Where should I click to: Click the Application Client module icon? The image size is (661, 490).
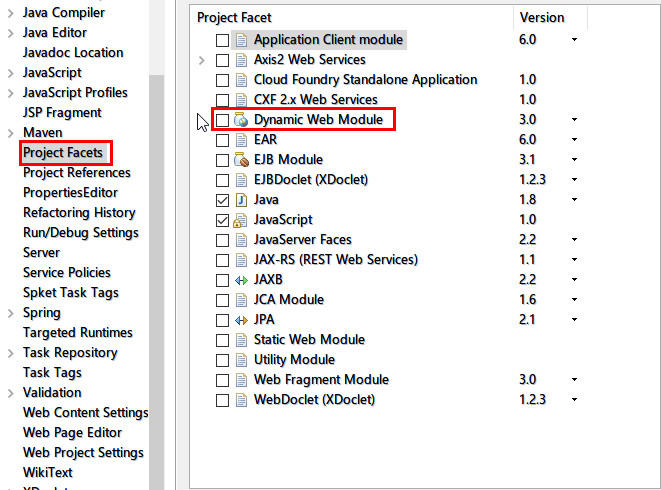pos(240,40)
